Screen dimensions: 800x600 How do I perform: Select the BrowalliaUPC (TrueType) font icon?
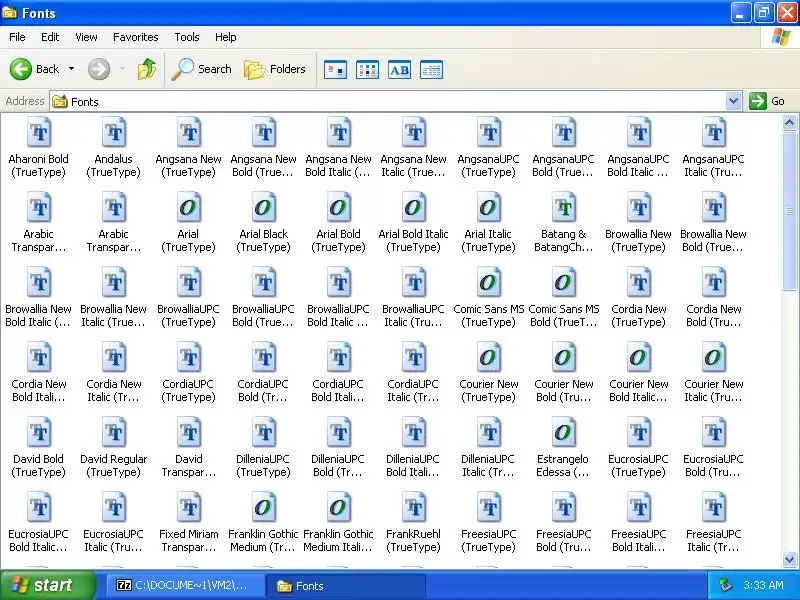189,283
